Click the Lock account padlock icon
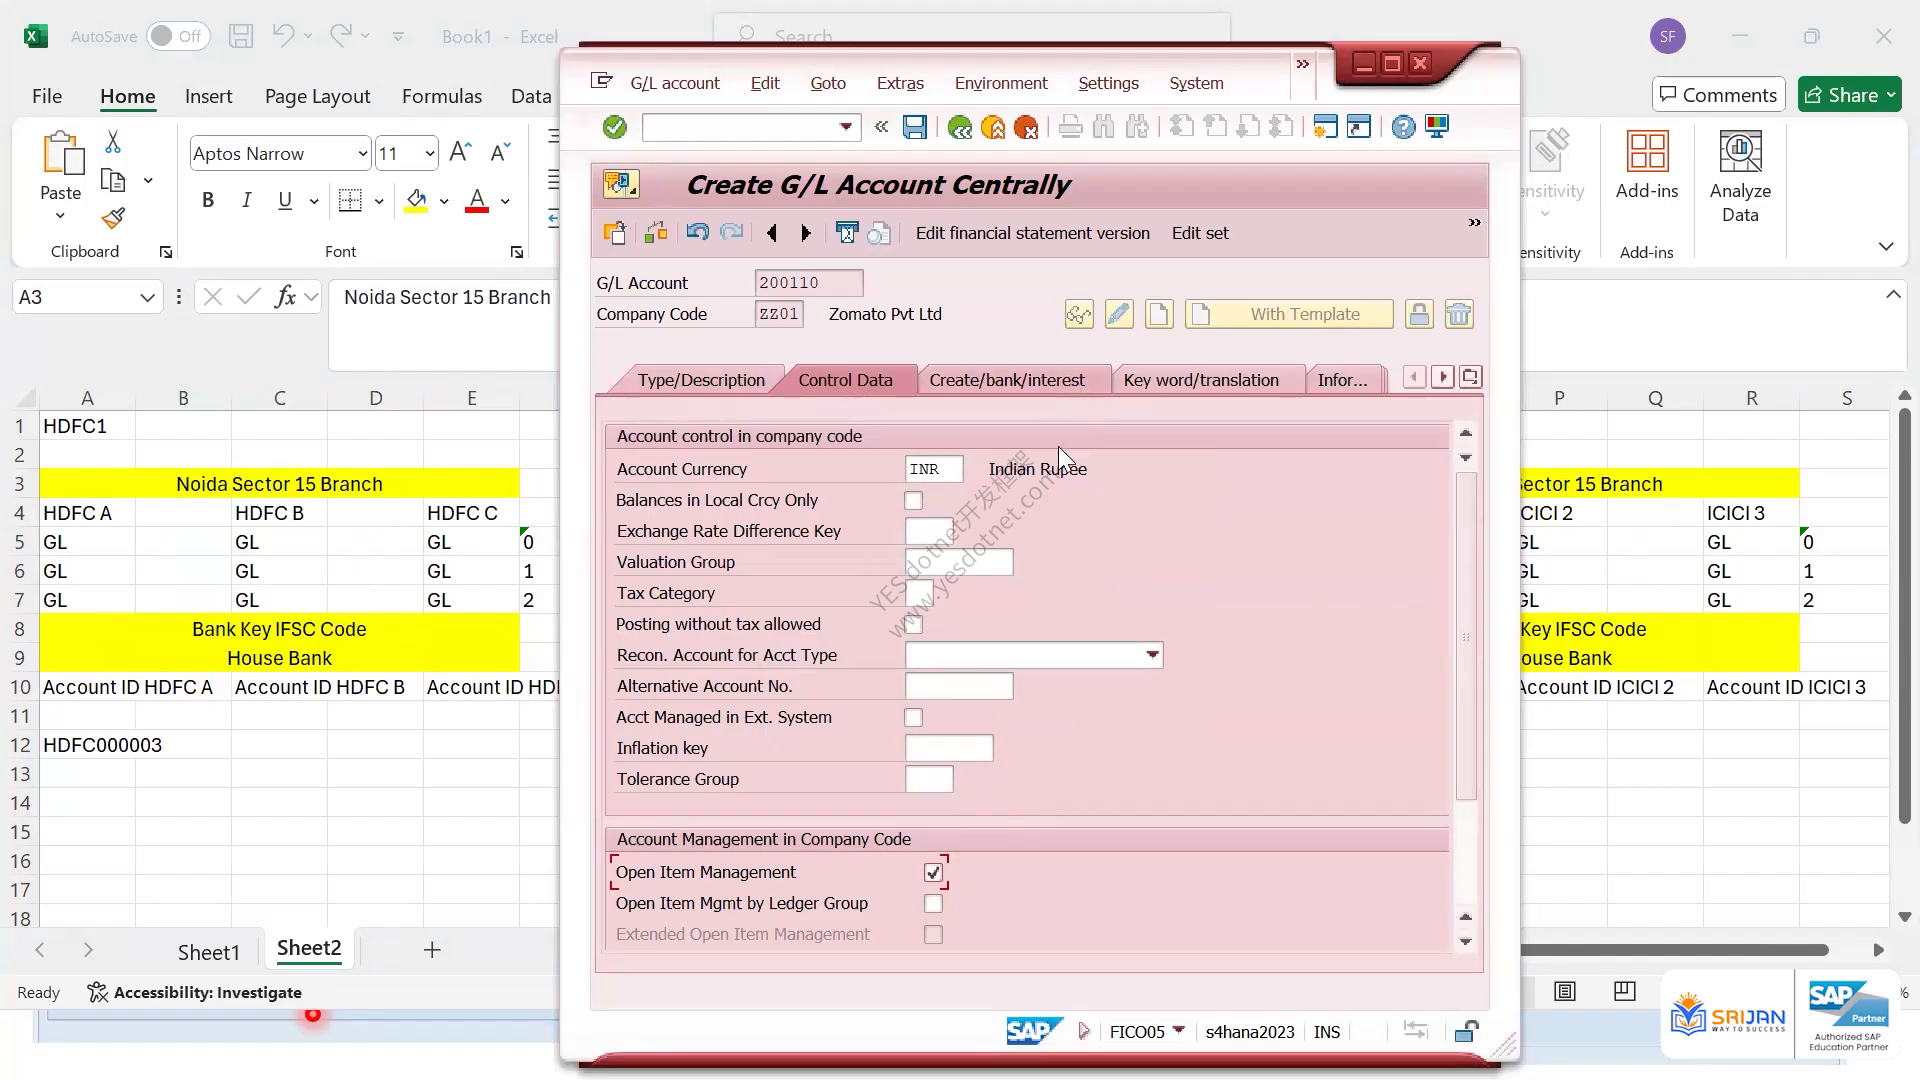The width and height of the screenshot is (1920, 1080). 1418,314
